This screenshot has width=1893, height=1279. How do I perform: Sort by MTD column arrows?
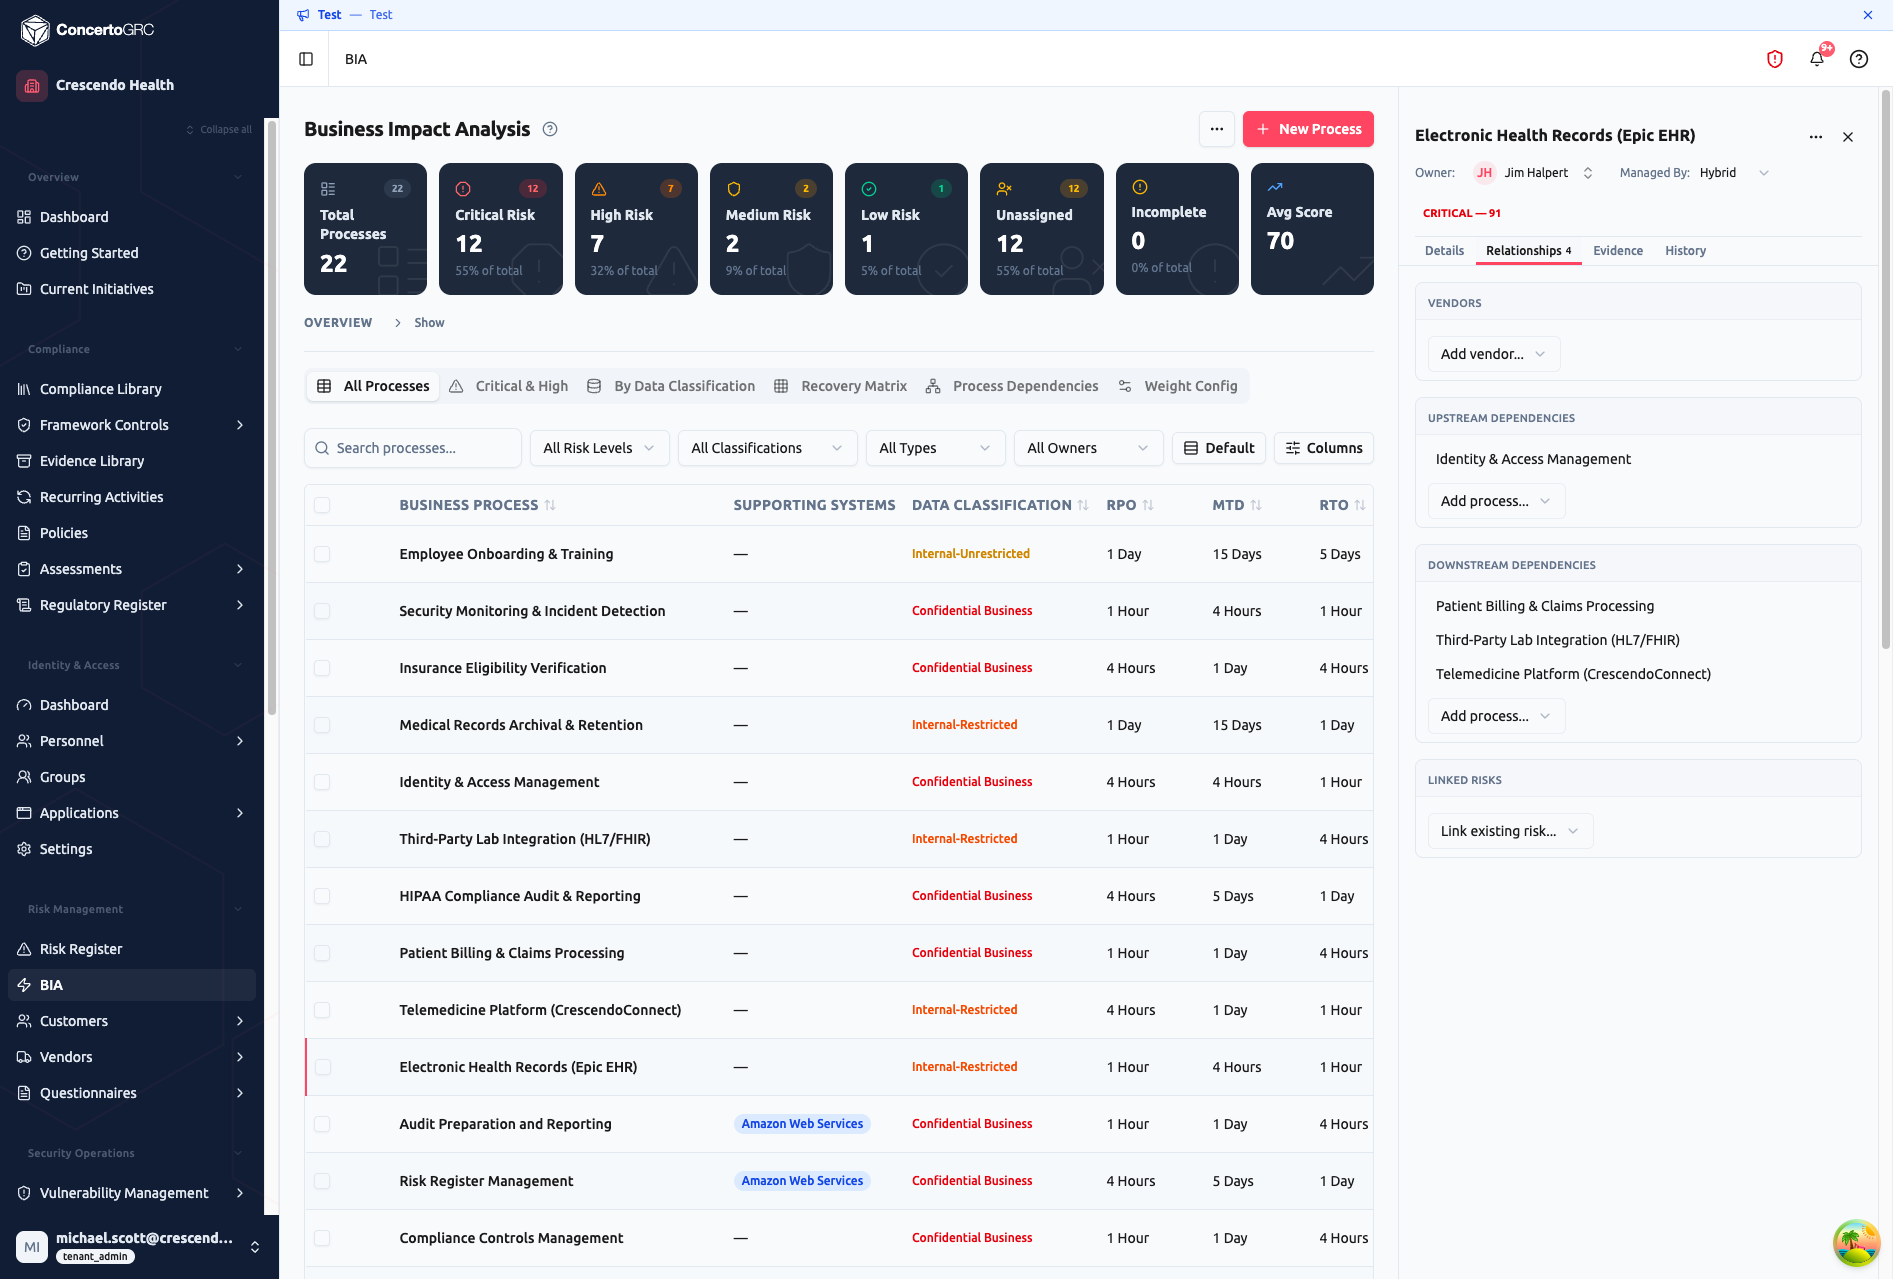coord(1256,505)
